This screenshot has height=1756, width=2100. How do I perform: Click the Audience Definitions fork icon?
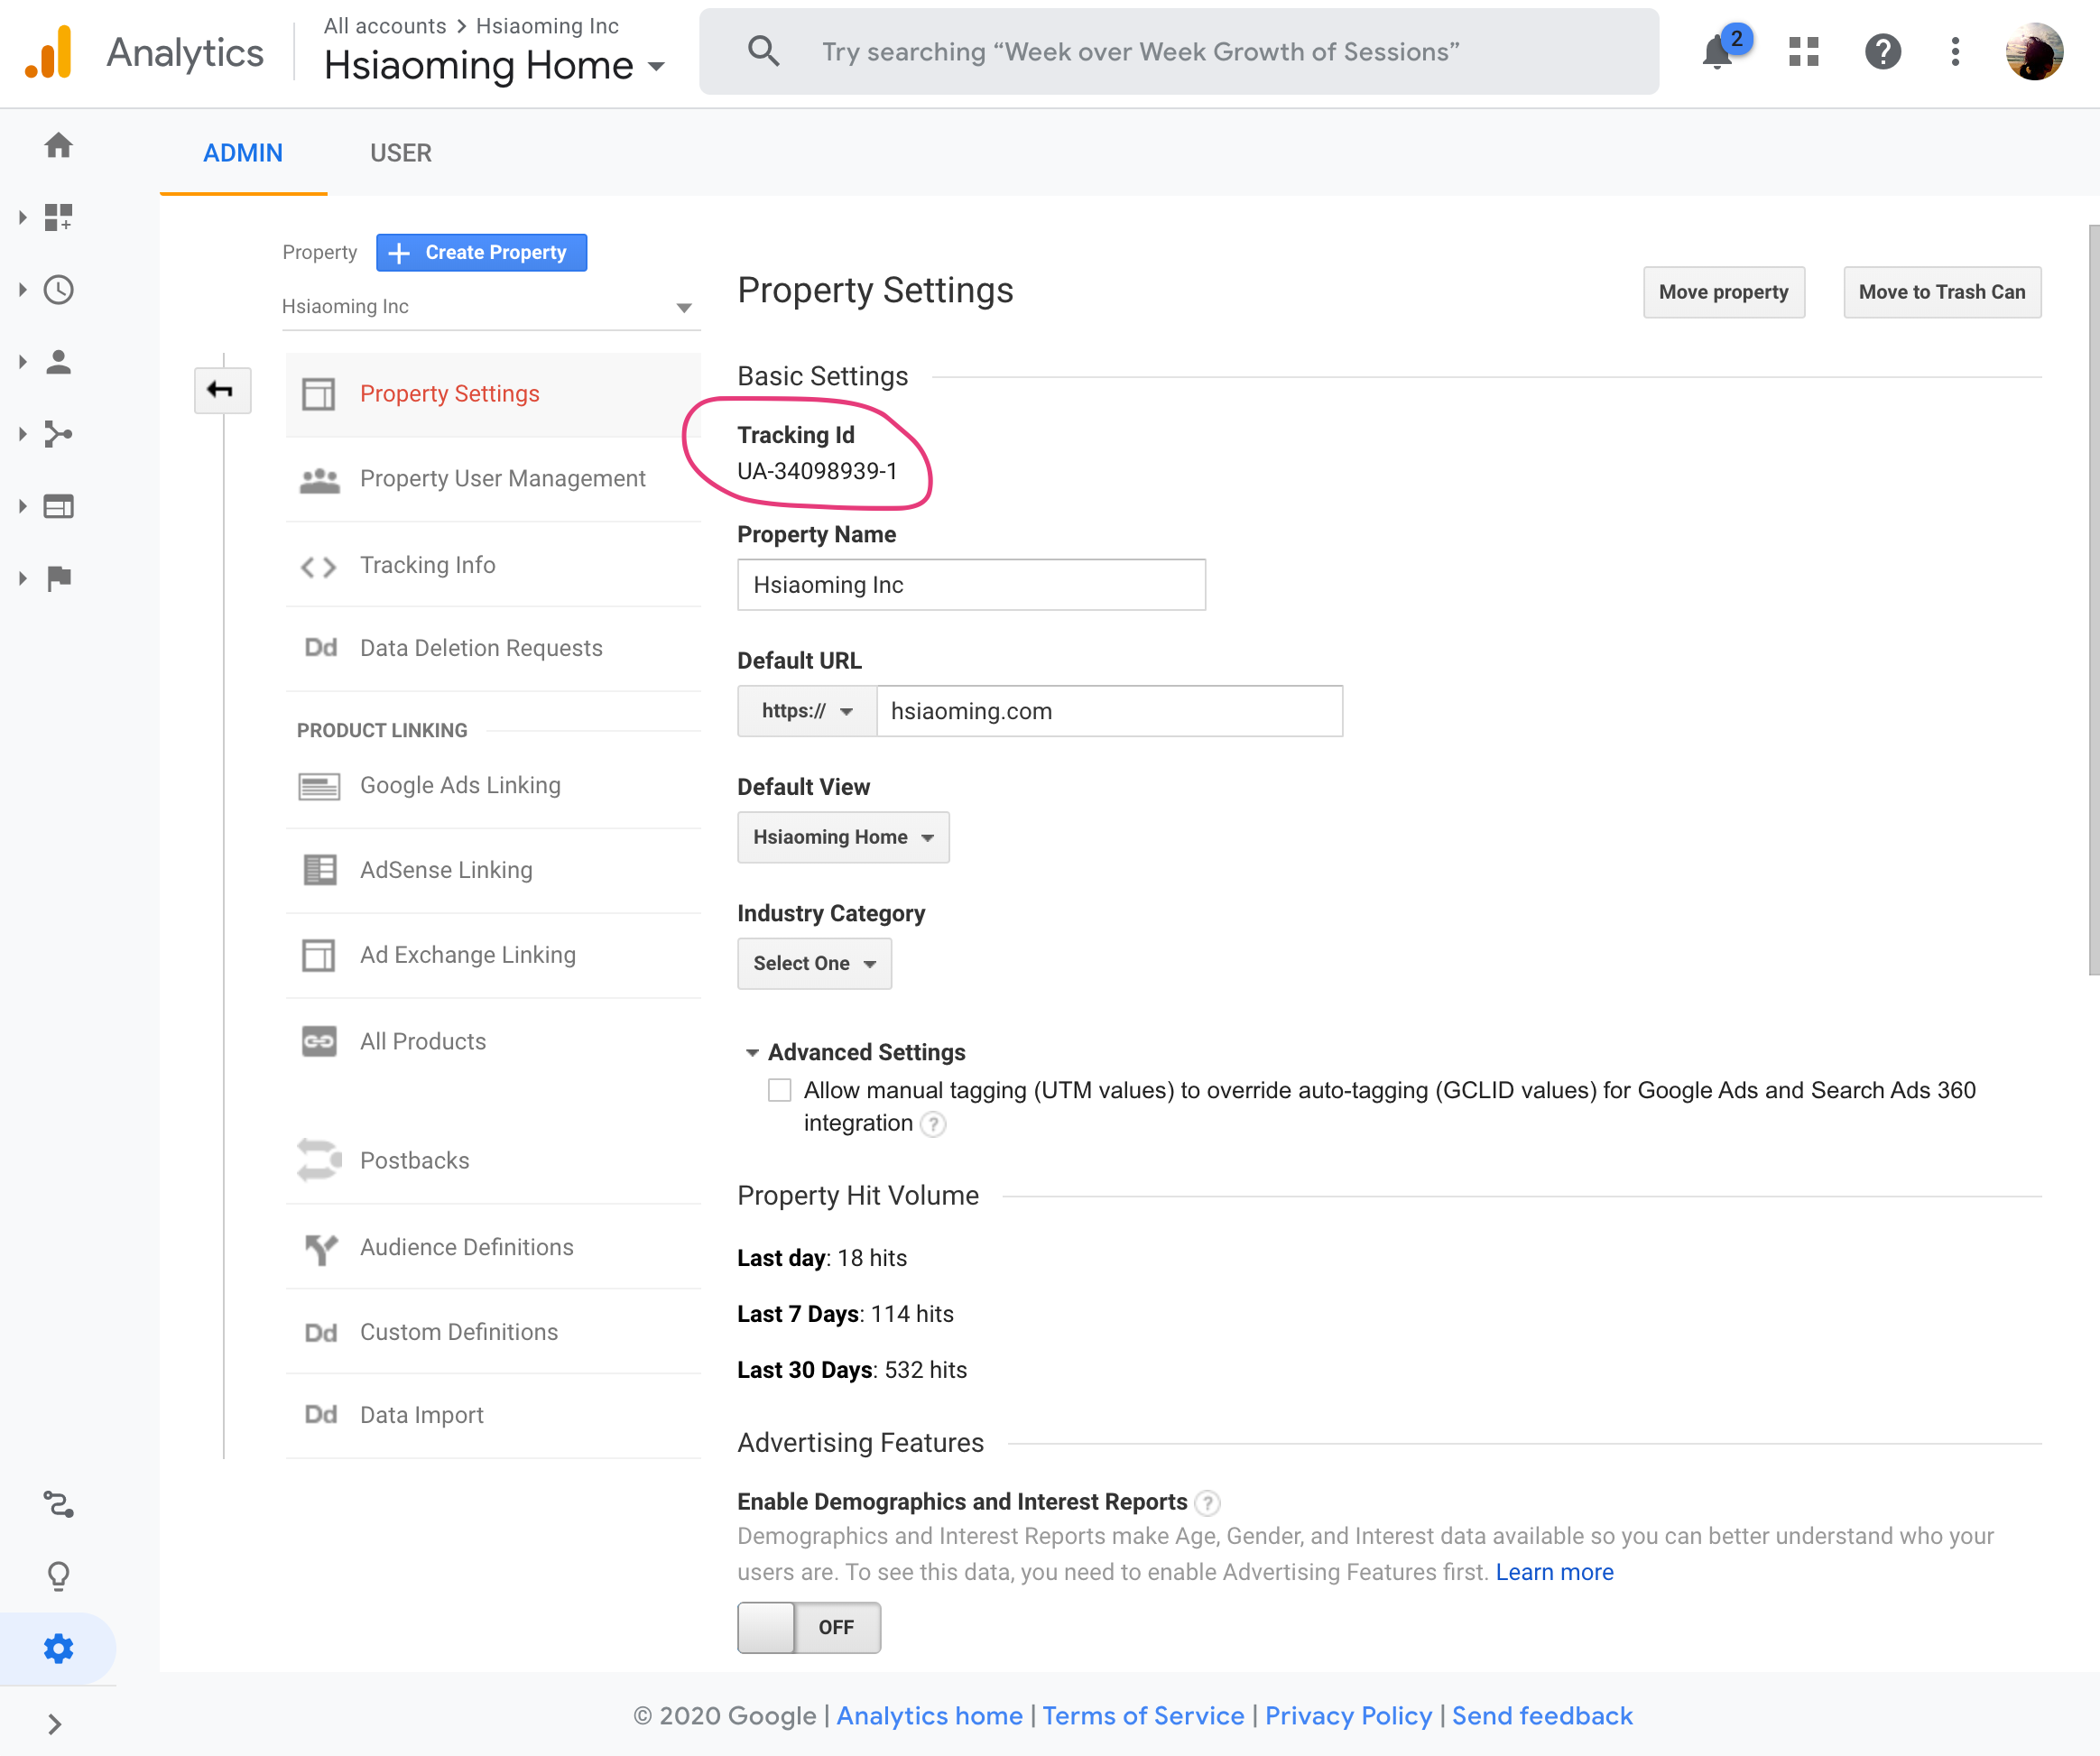[x=320, y=1248]
